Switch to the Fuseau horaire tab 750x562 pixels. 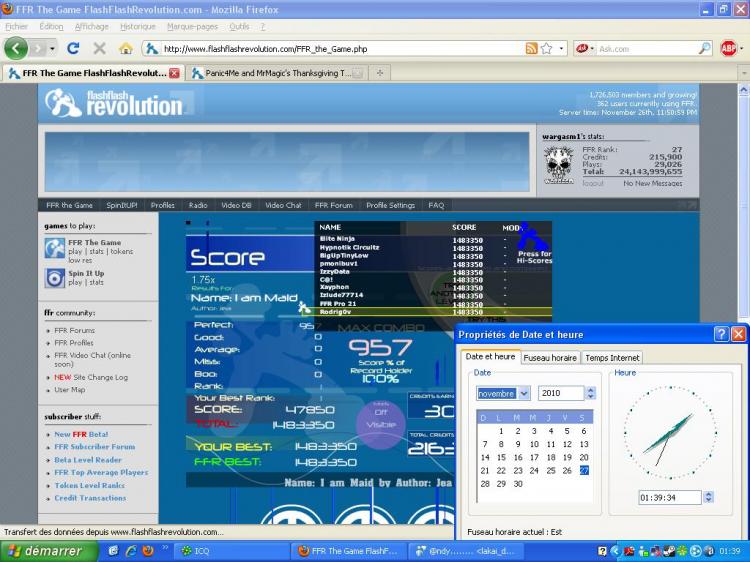pyautogui.click(x=550, y=357)
